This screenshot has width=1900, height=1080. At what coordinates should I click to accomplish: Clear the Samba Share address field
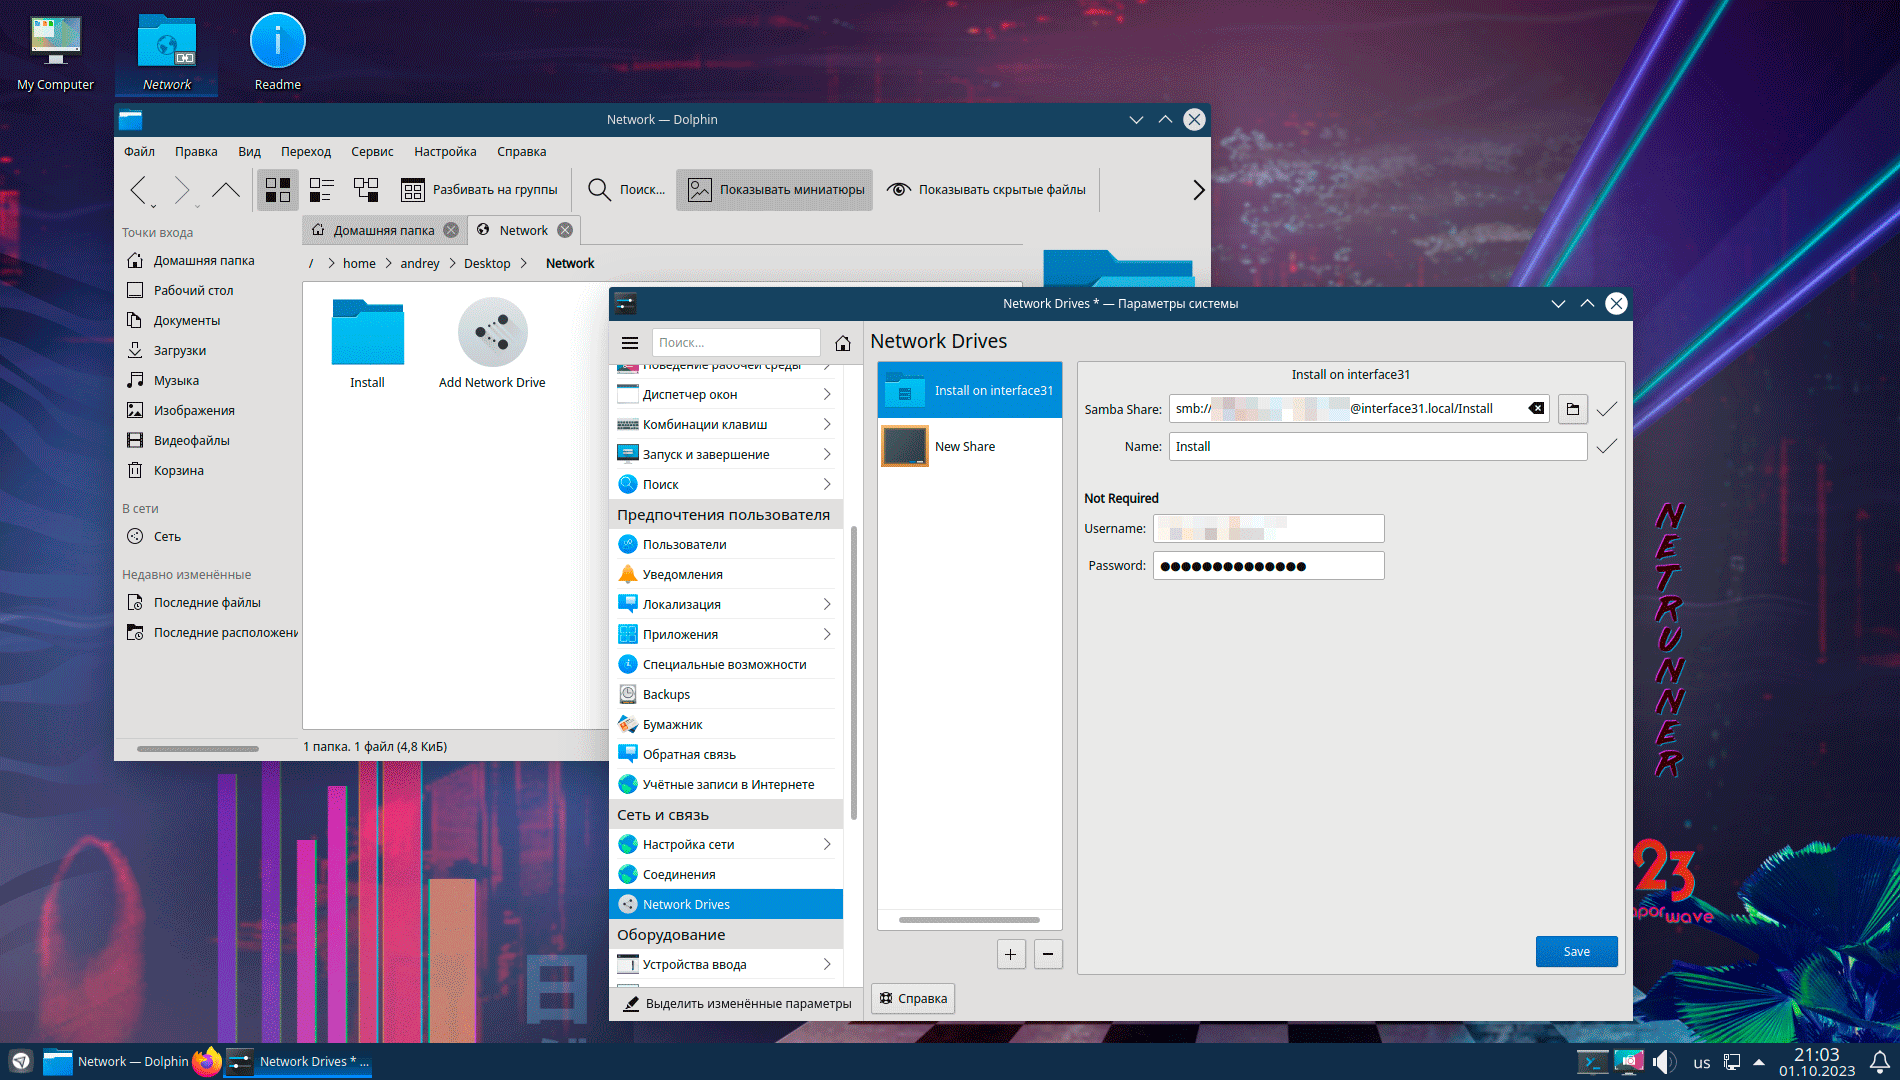(1536, 408)
